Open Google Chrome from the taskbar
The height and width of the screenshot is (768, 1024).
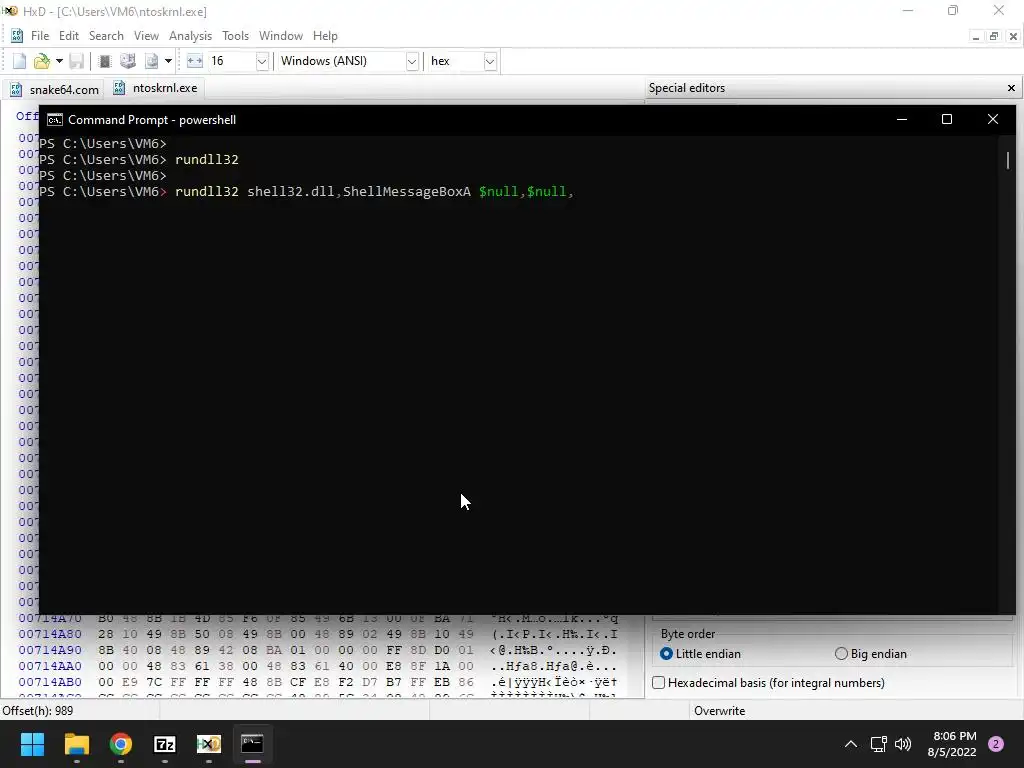point(121,744)
